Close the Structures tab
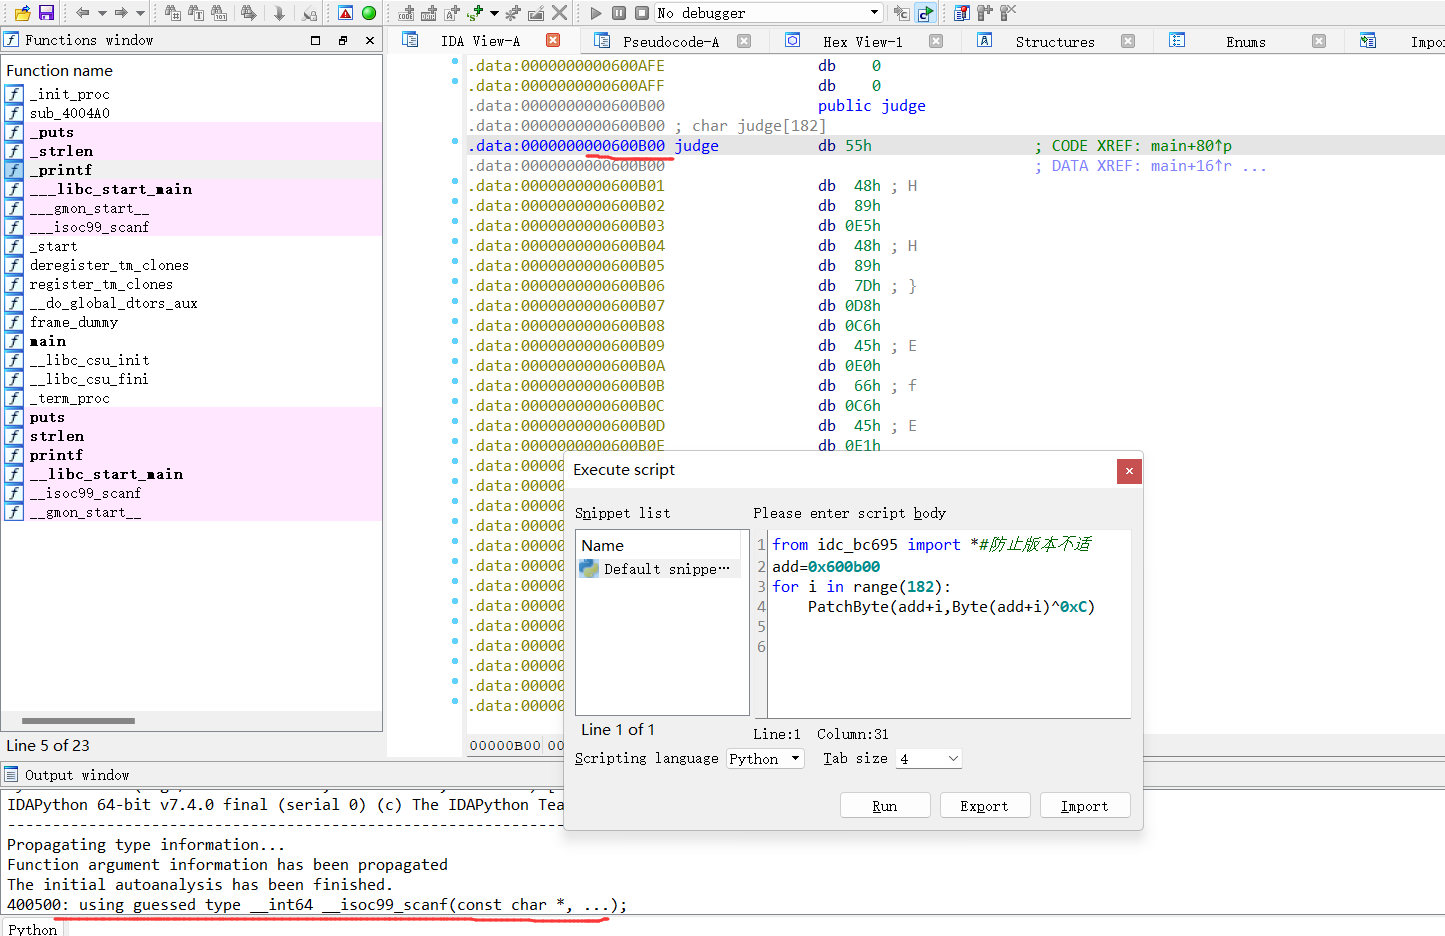The image size is (1445, 936). (x=1128, y=41)
